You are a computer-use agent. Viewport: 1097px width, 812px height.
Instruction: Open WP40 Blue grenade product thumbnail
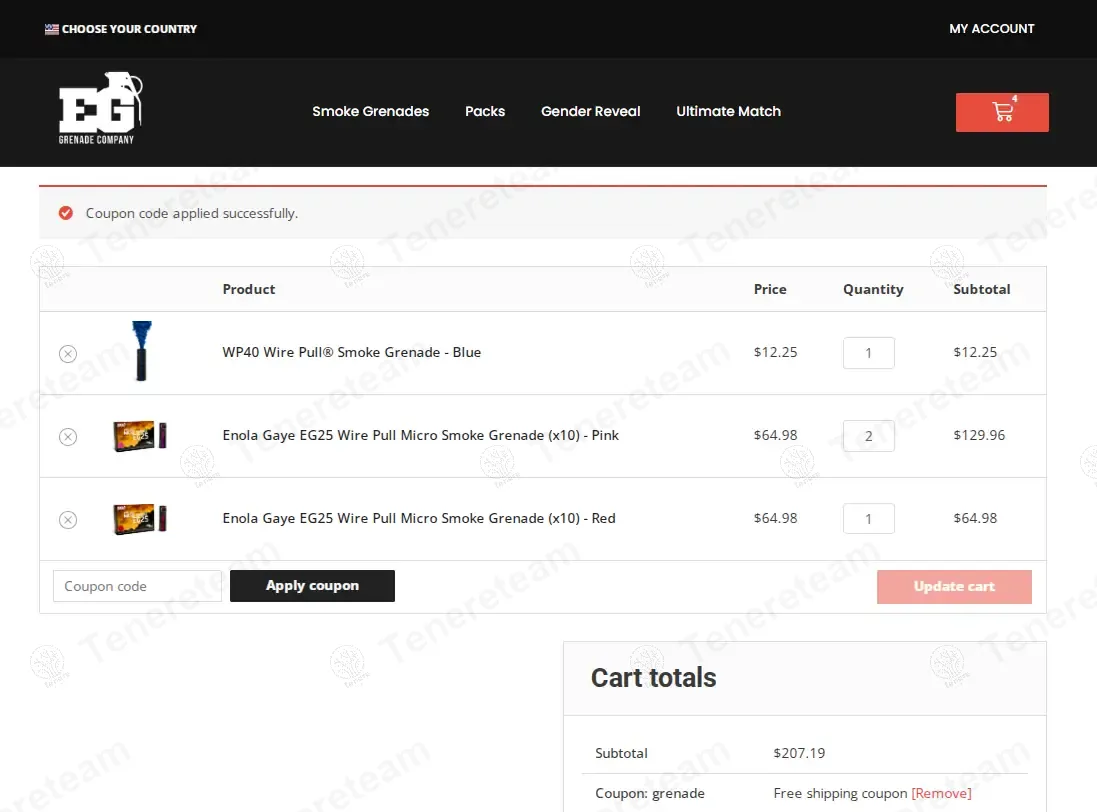point(141,352)
